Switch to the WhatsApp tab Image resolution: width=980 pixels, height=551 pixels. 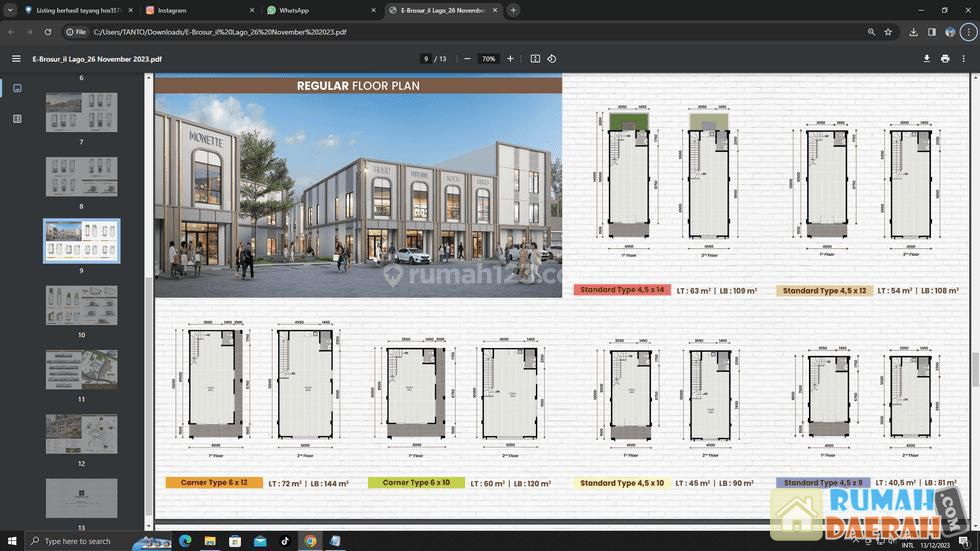(x=293, y=10)
